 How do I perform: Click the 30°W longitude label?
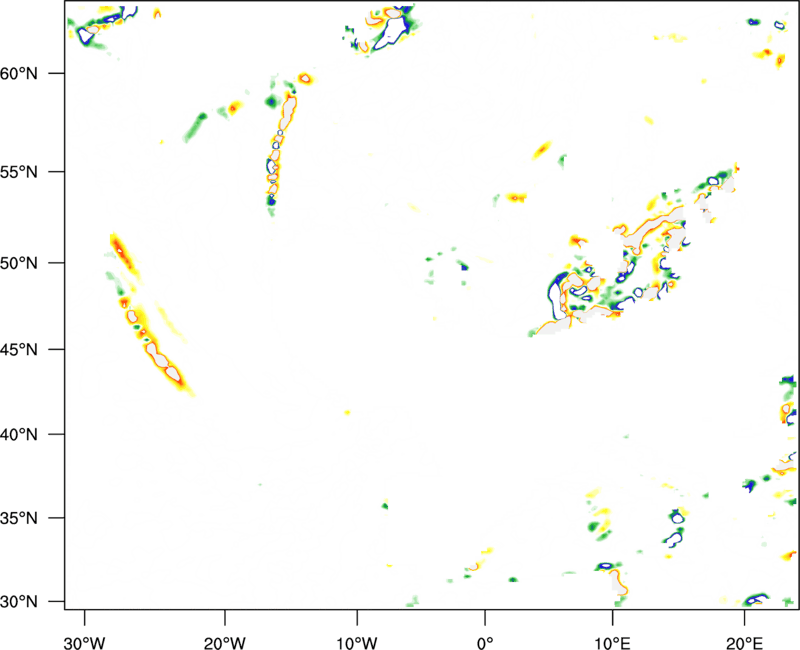click(x=85, y=643)
